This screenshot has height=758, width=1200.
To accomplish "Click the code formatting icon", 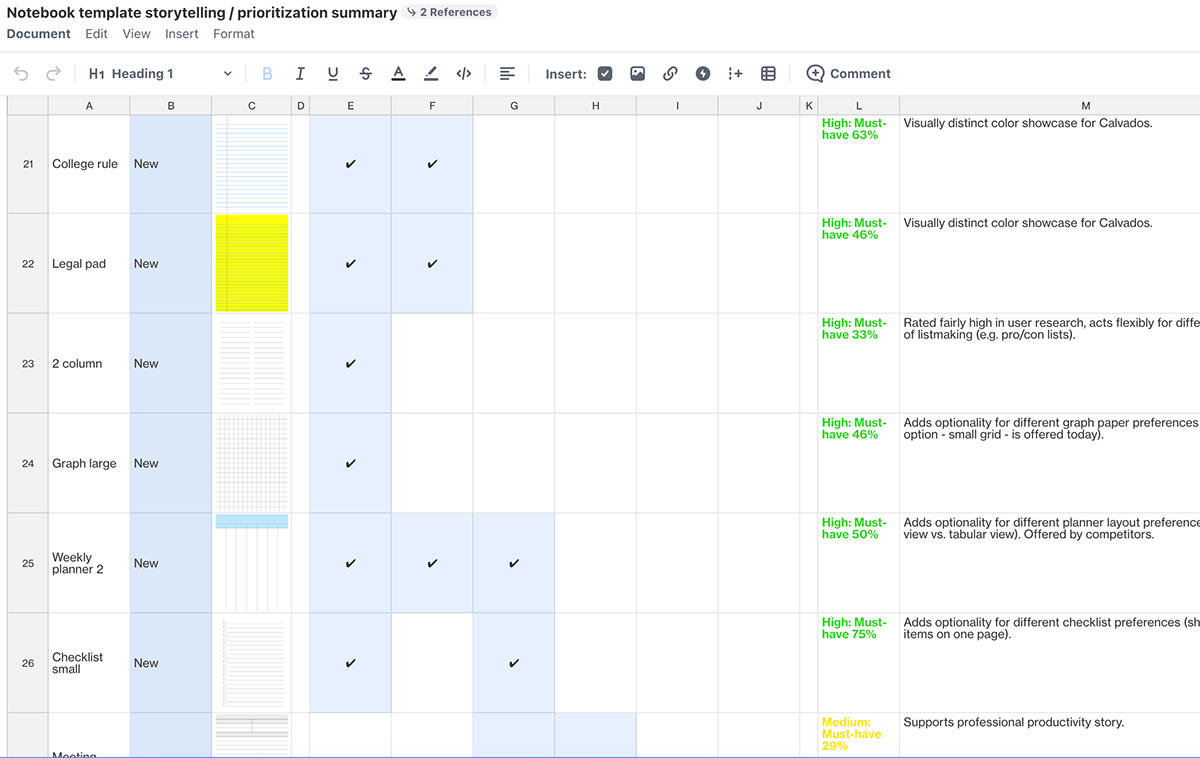I will [x=463, y=73].
